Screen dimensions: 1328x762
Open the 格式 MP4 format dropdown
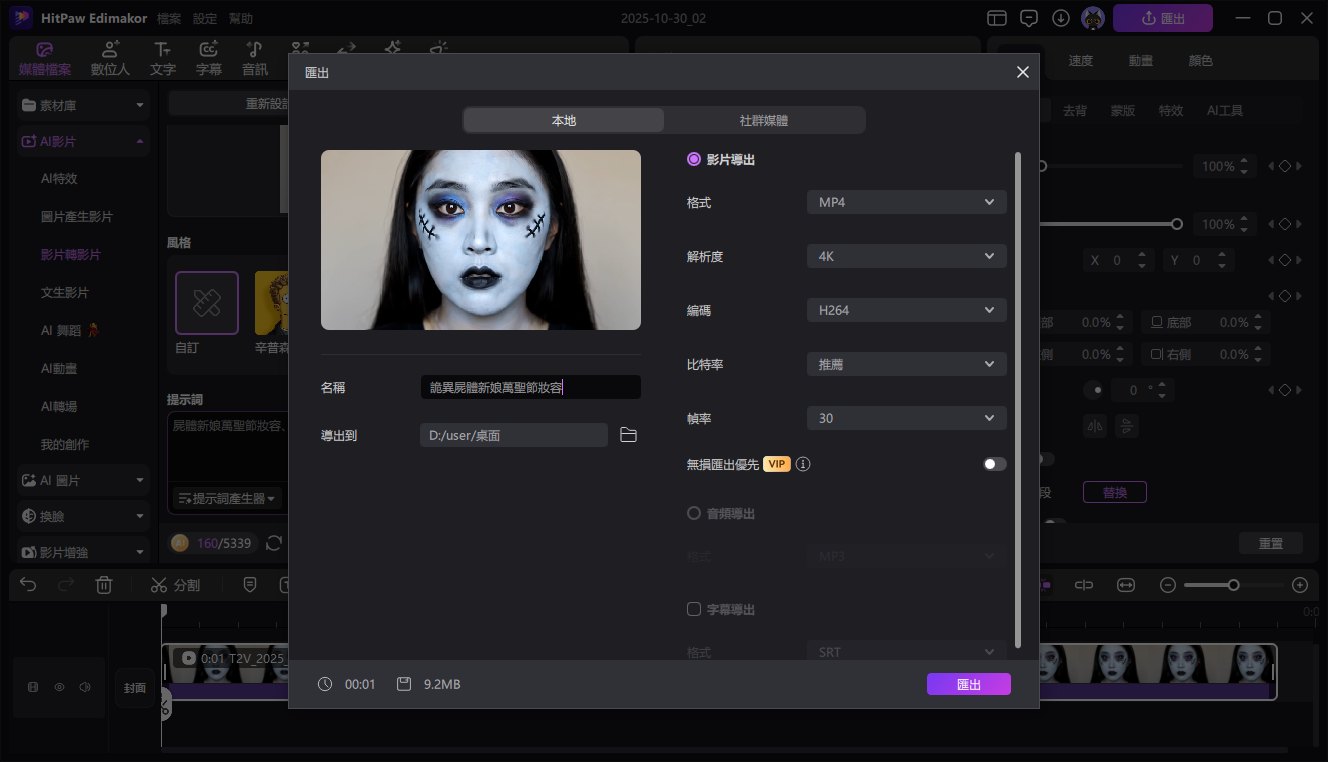coord(905,201)
